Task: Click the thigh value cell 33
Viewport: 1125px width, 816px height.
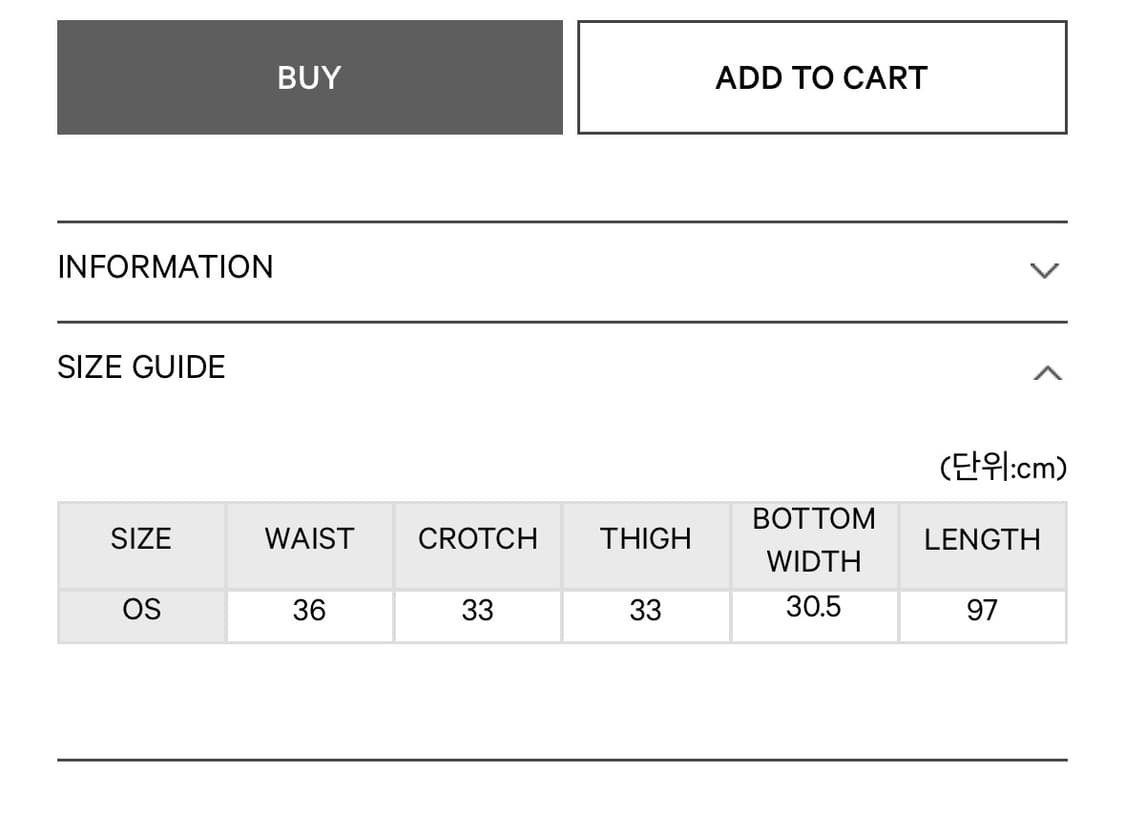Action: [x=646, y=616]
